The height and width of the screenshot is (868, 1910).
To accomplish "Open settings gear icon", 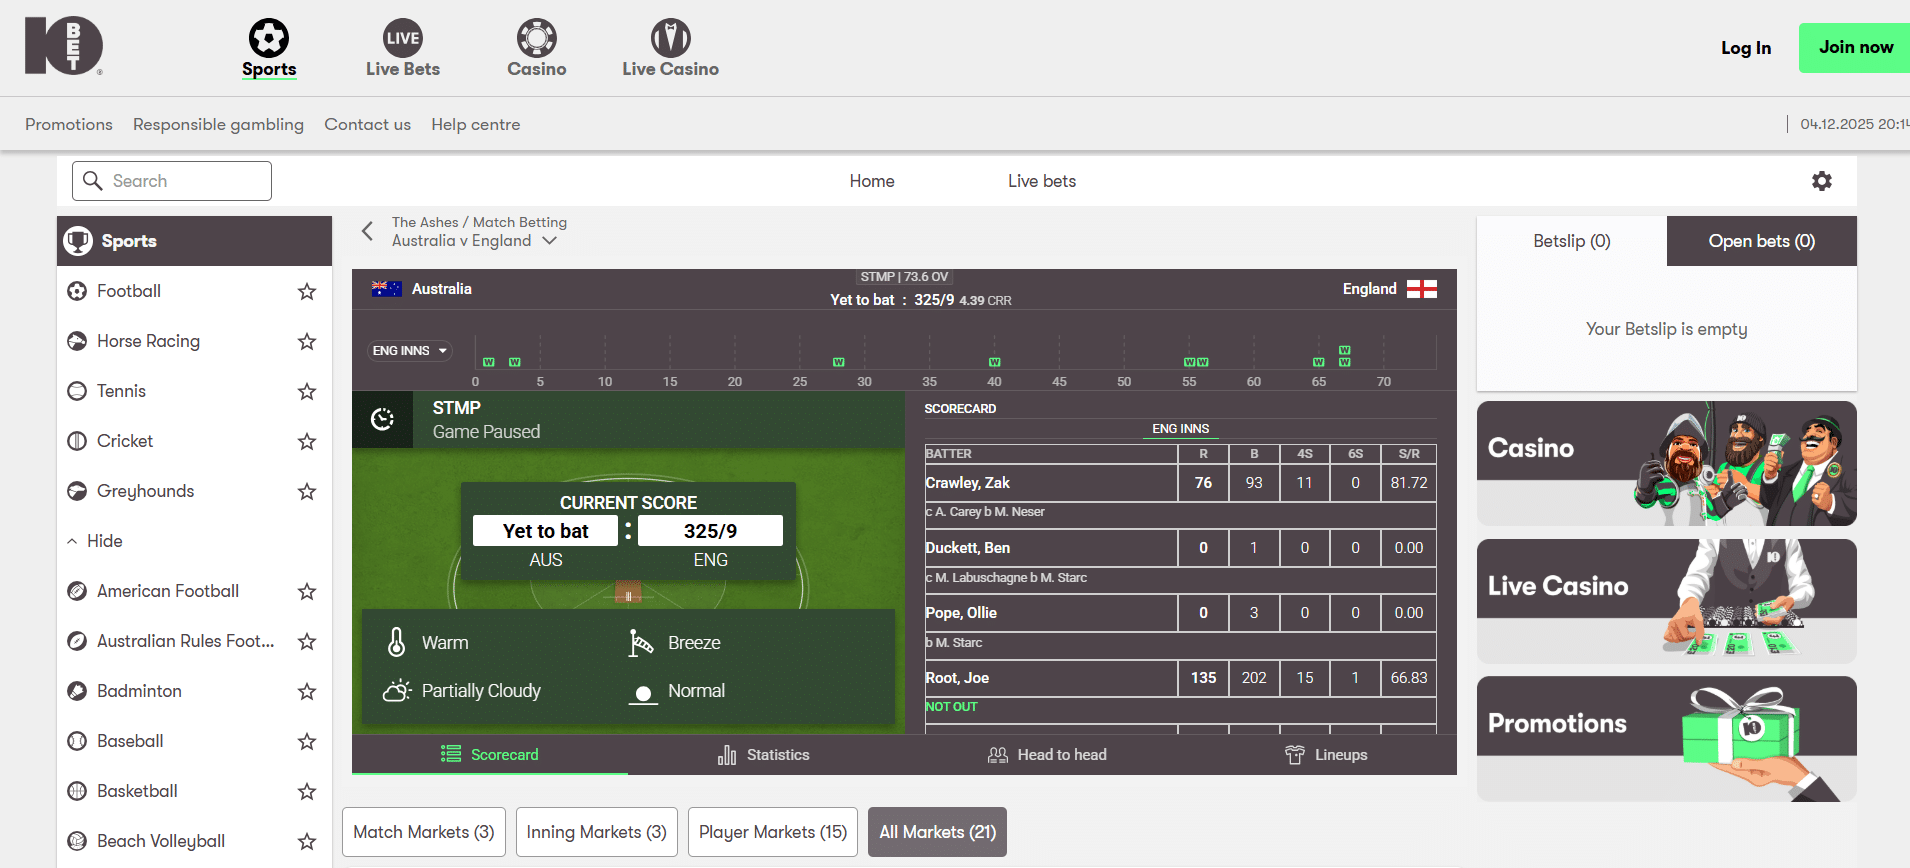I will coord(1822,181).
